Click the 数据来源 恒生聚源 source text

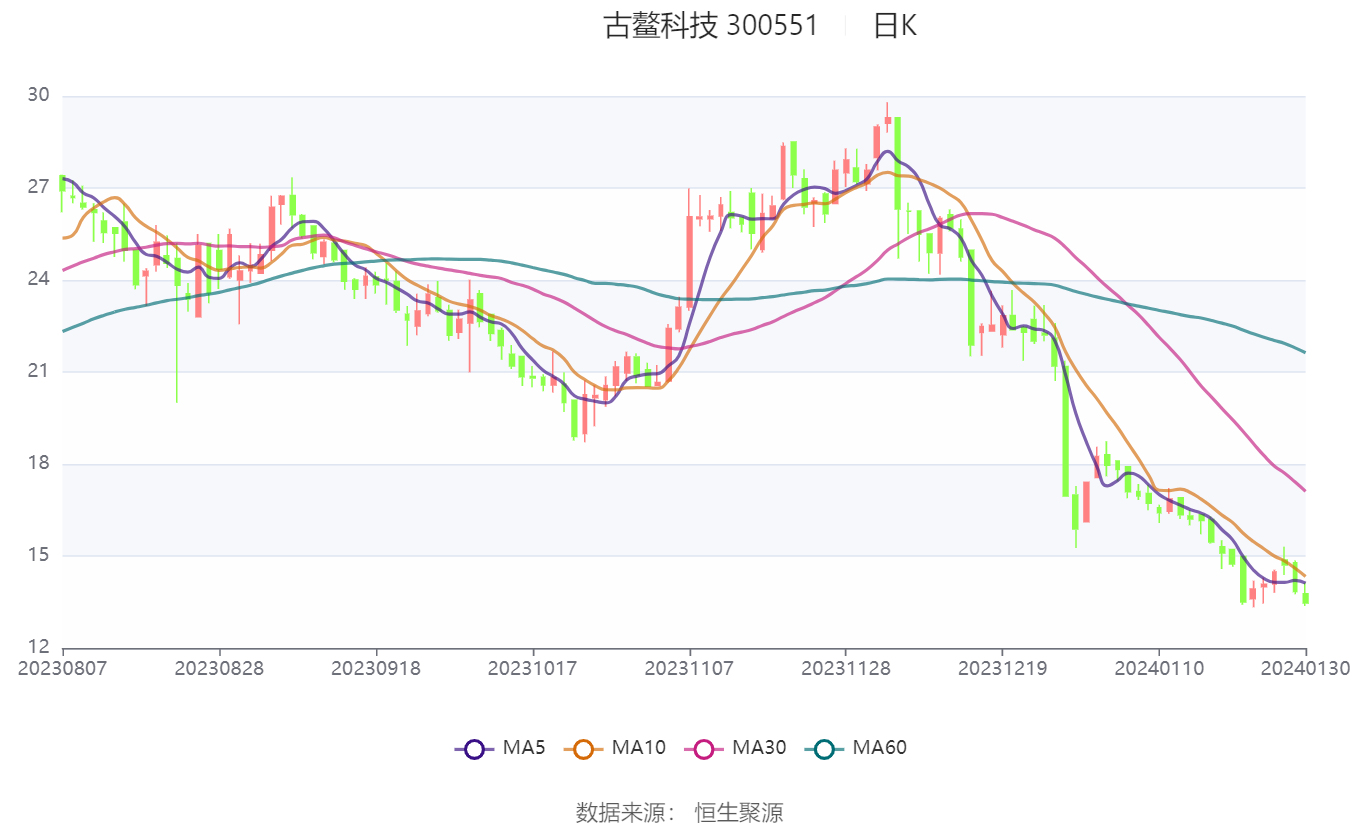(x=680, y=812)
